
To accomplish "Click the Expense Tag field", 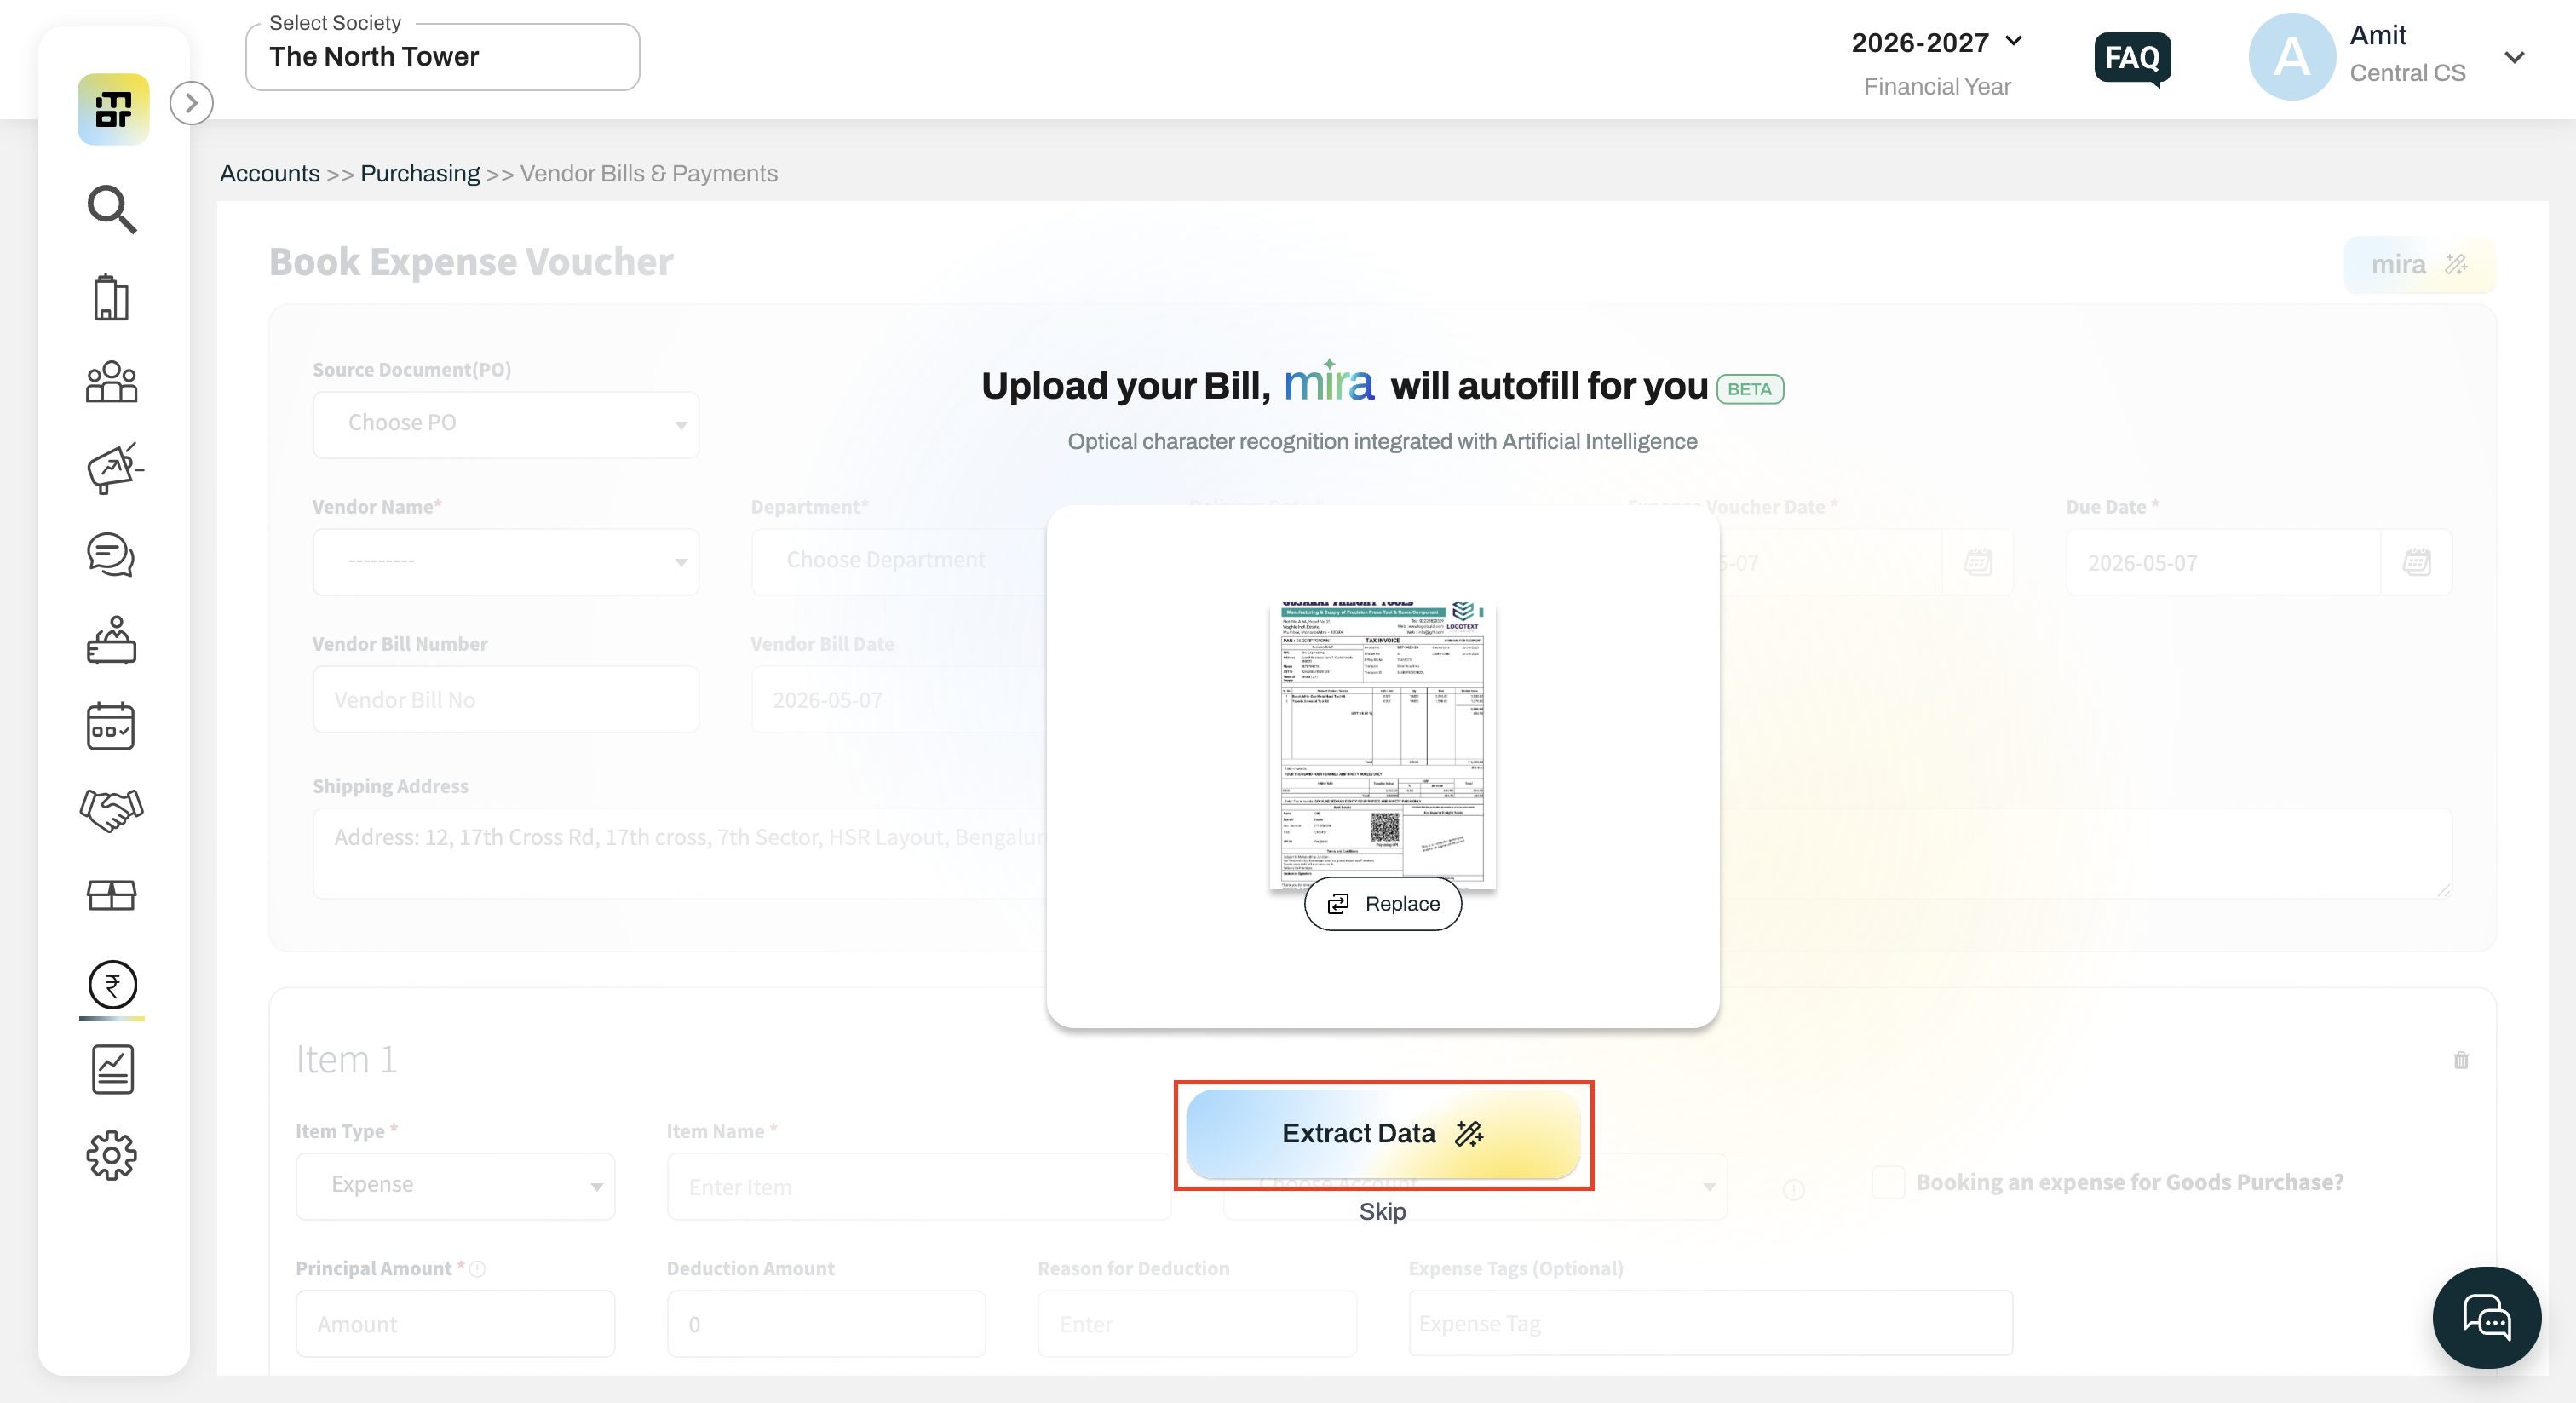I will [1711, 1324].
